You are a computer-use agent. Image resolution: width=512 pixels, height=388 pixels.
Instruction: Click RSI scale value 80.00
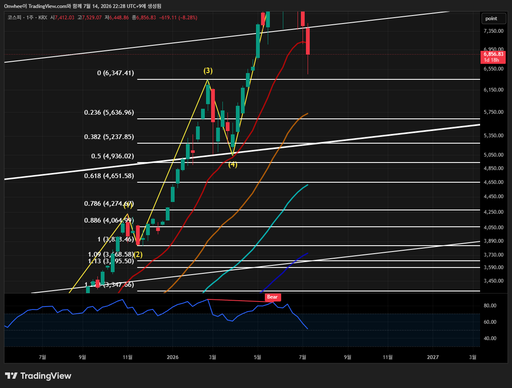click(x=490, y=305)
